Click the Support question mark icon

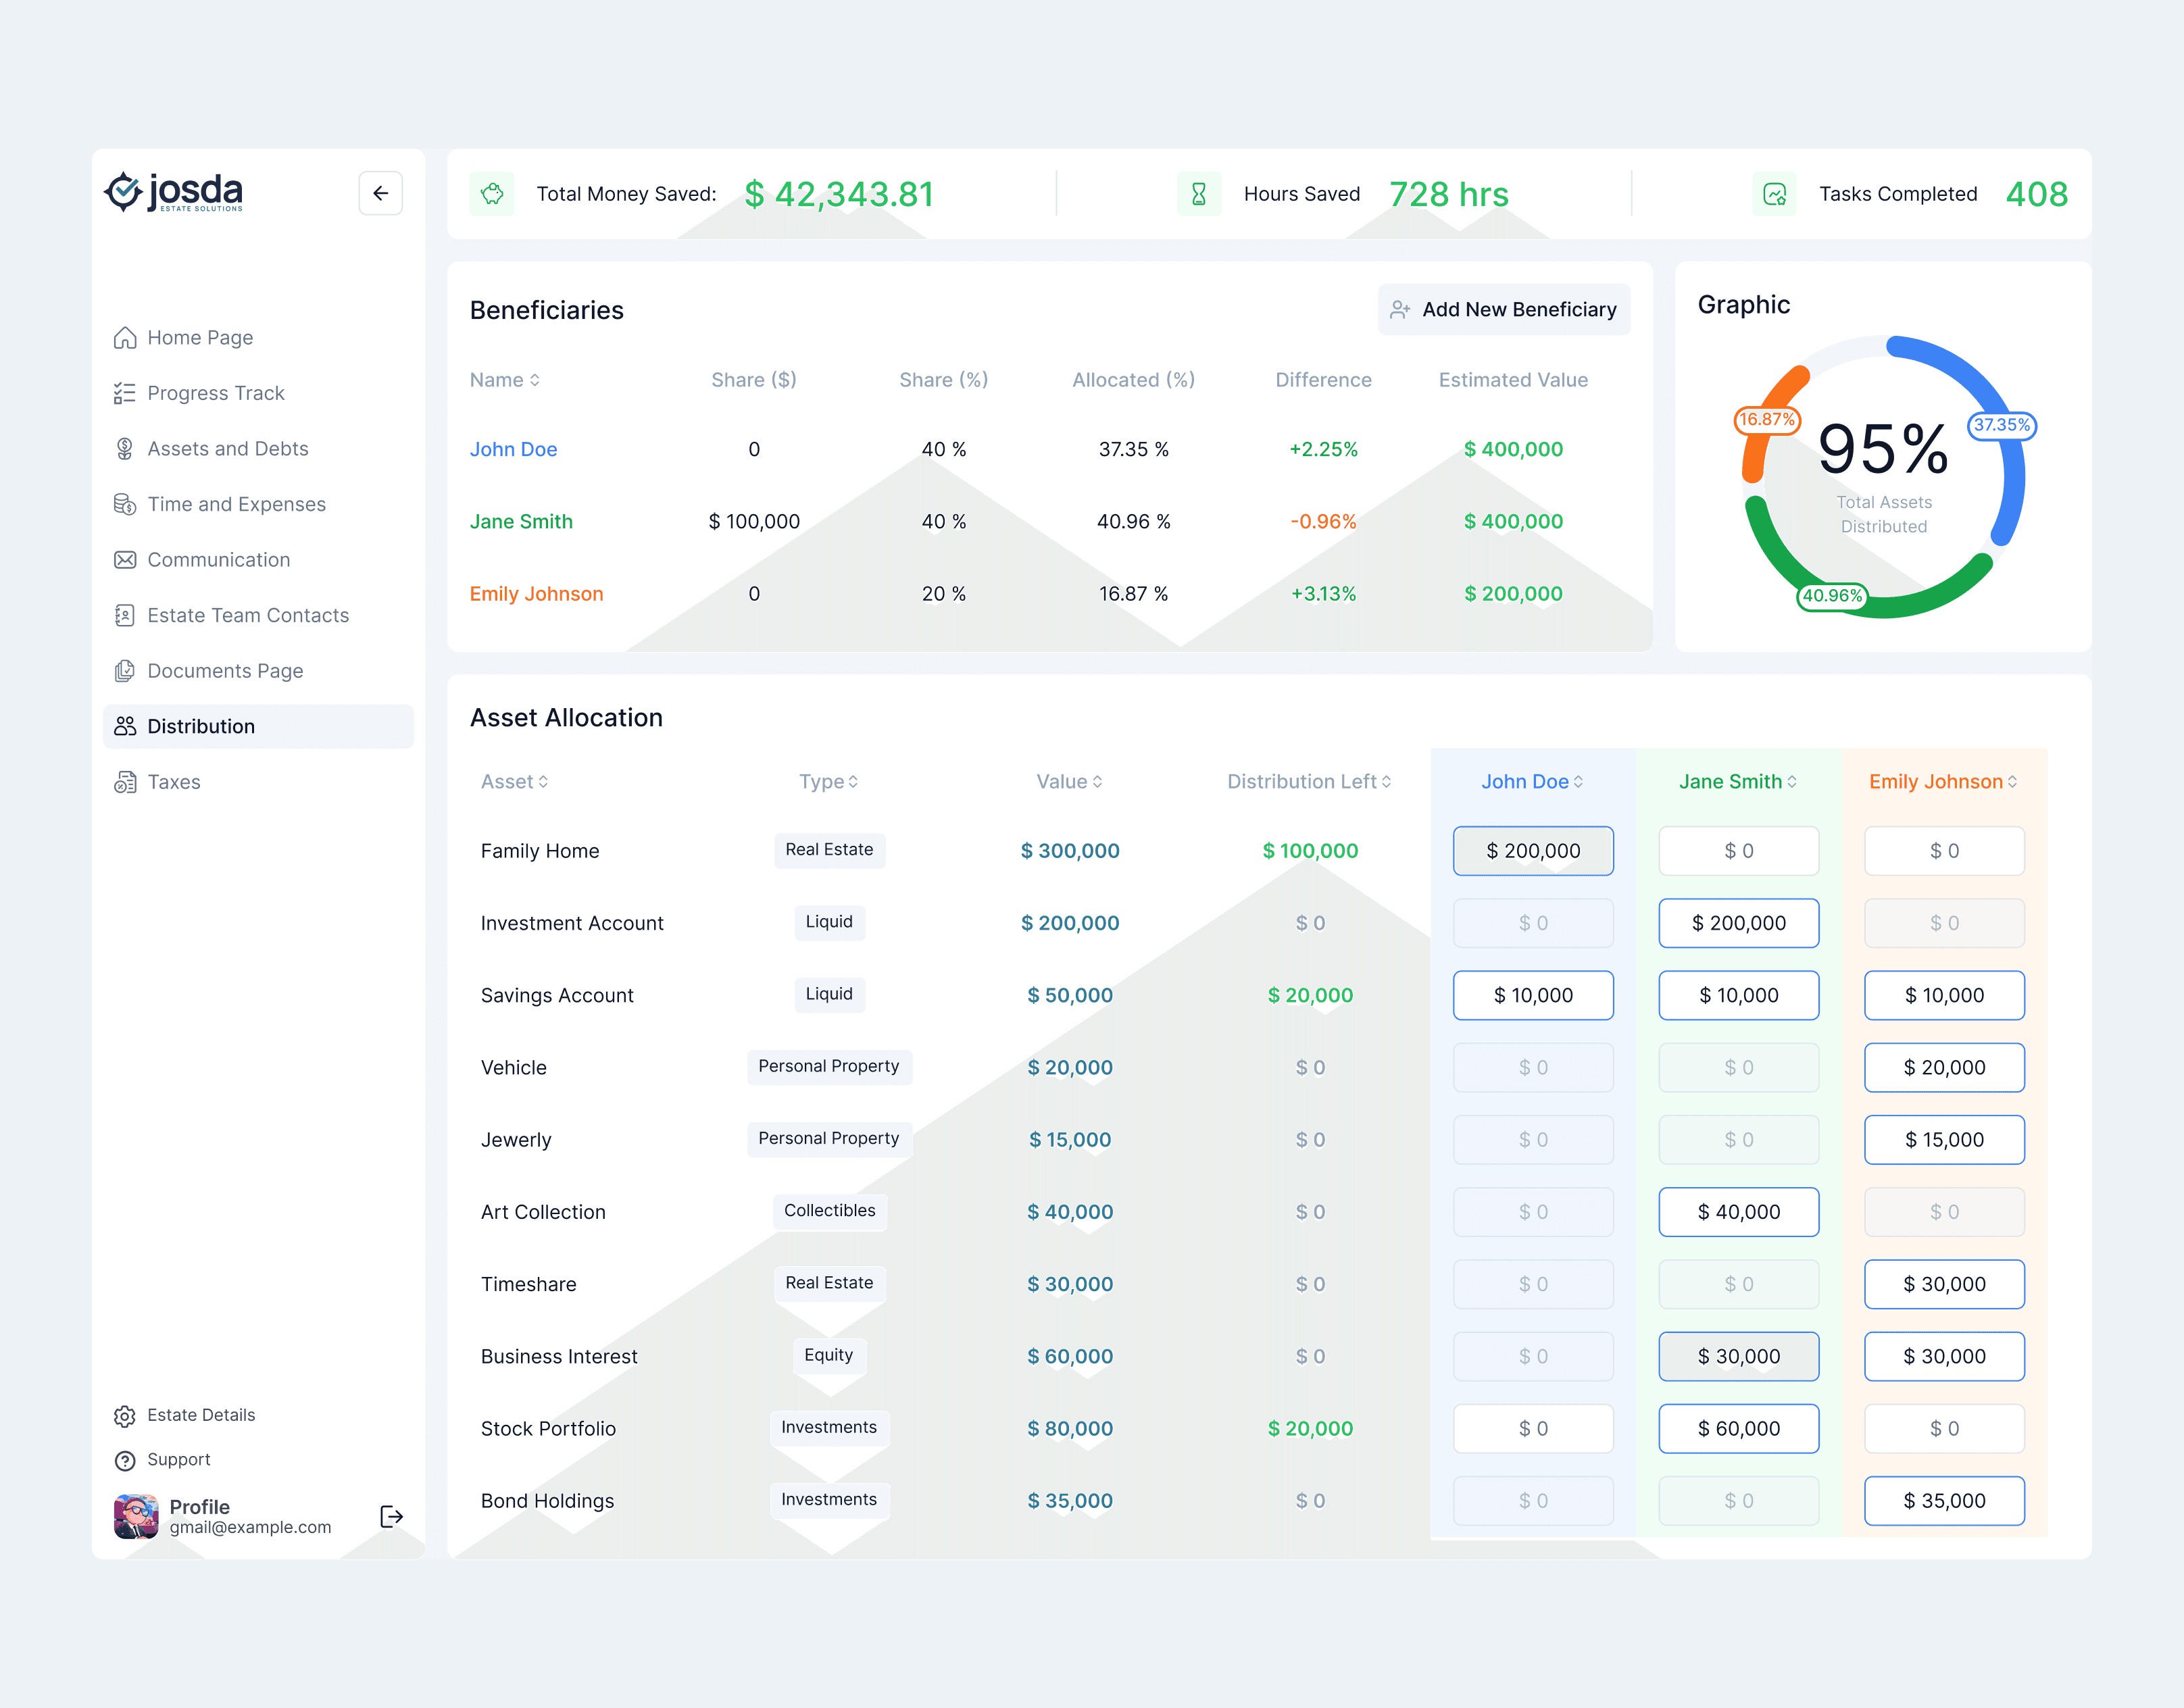125,1461
